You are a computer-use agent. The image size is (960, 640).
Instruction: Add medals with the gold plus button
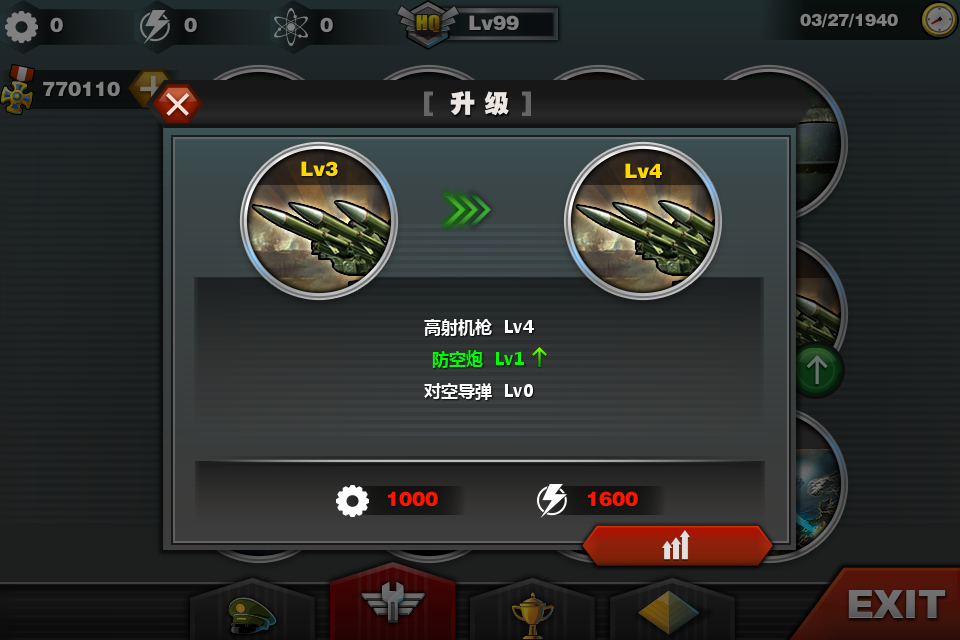(x=149, y=88)
